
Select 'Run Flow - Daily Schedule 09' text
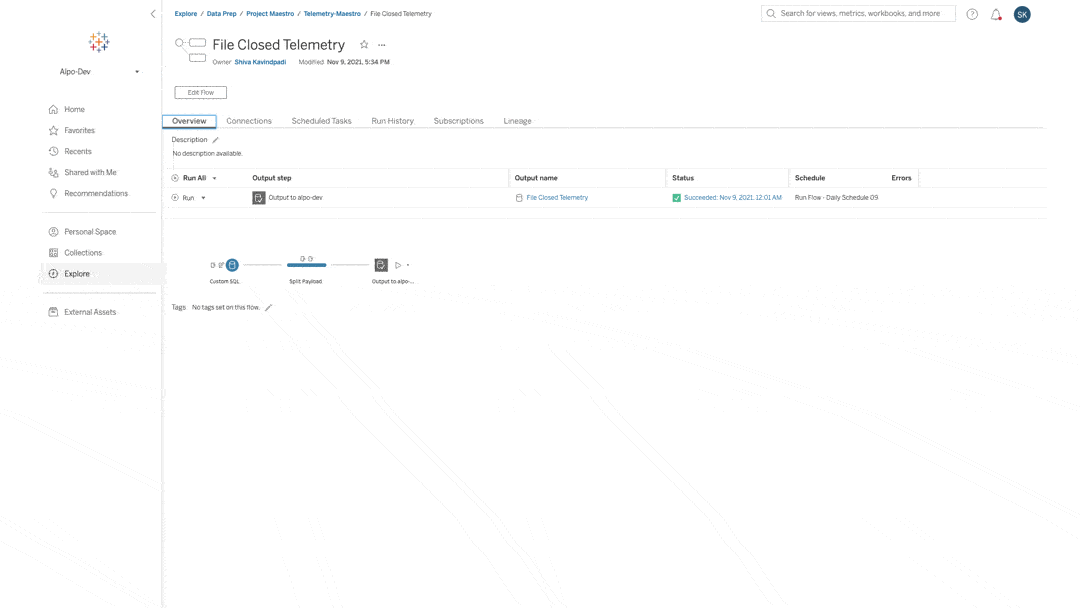click(836, 198)
